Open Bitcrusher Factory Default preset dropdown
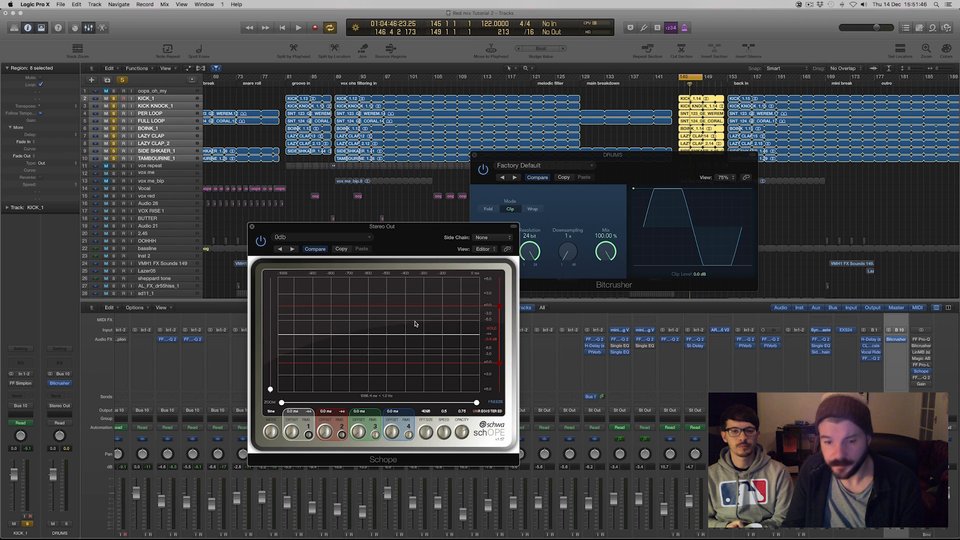960x540 pixels. [x=544, y=165]
